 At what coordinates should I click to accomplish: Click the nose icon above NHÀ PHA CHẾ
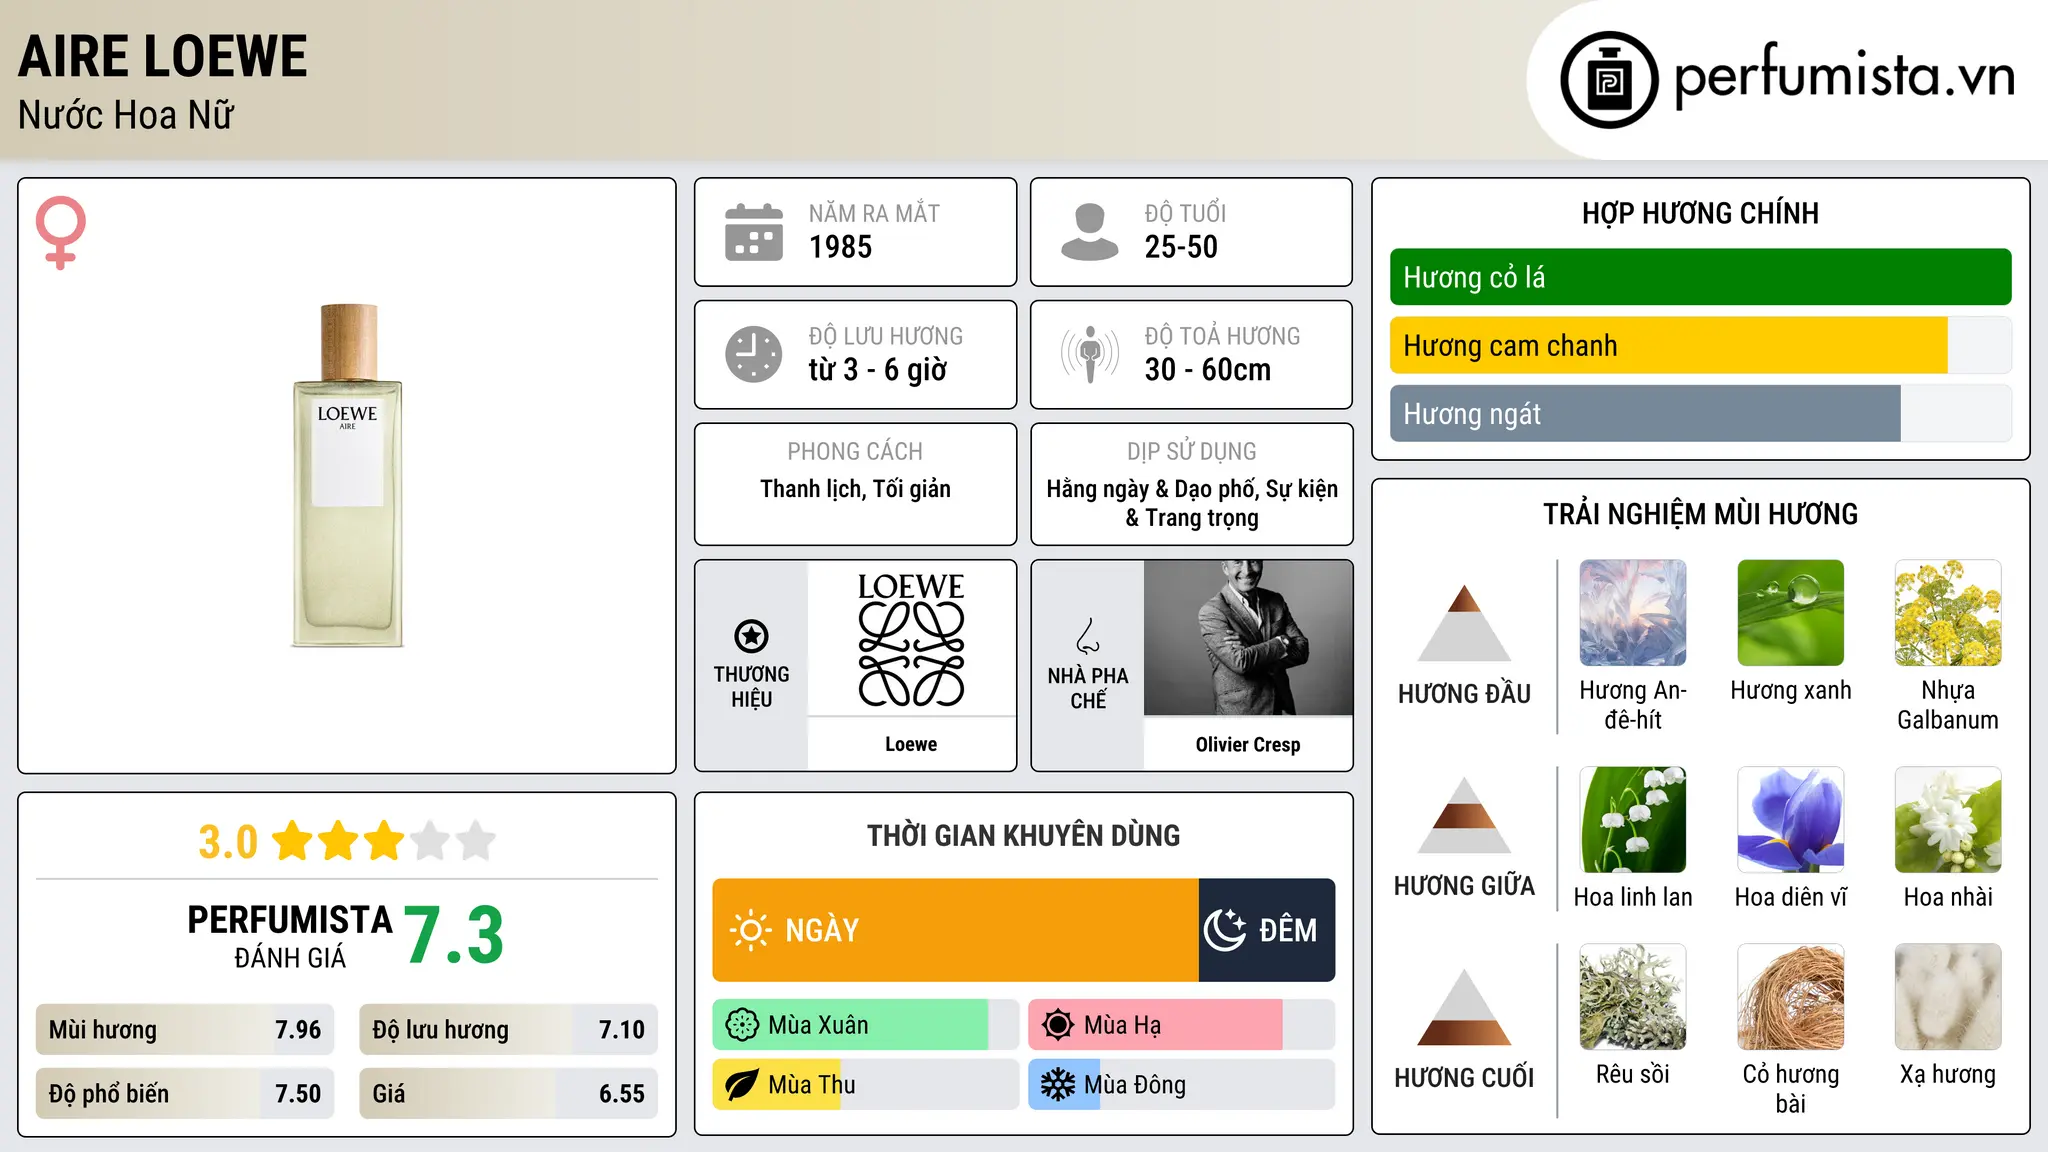(x=1087, y=636)
